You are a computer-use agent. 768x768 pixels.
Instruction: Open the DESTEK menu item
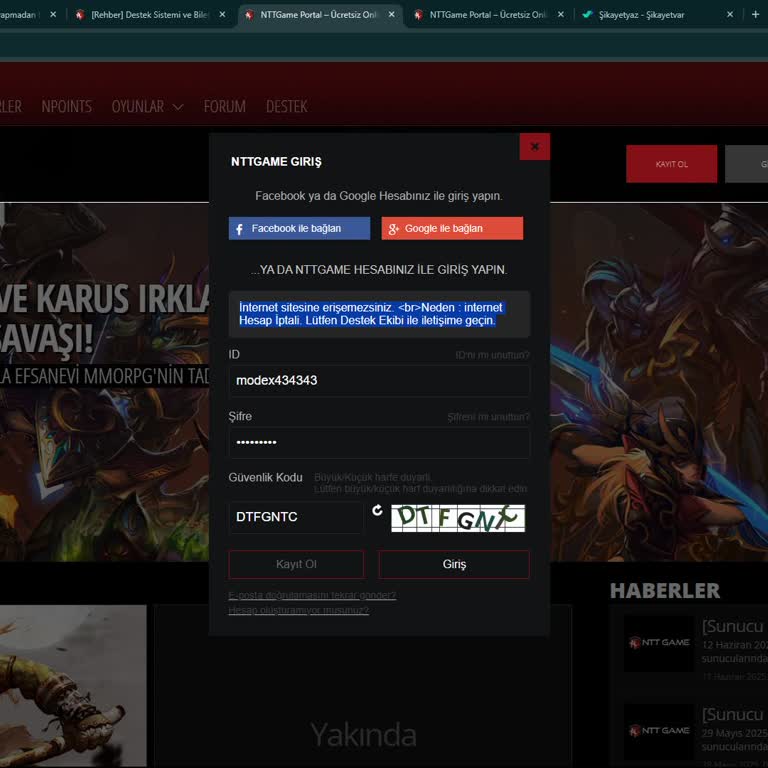287,106
